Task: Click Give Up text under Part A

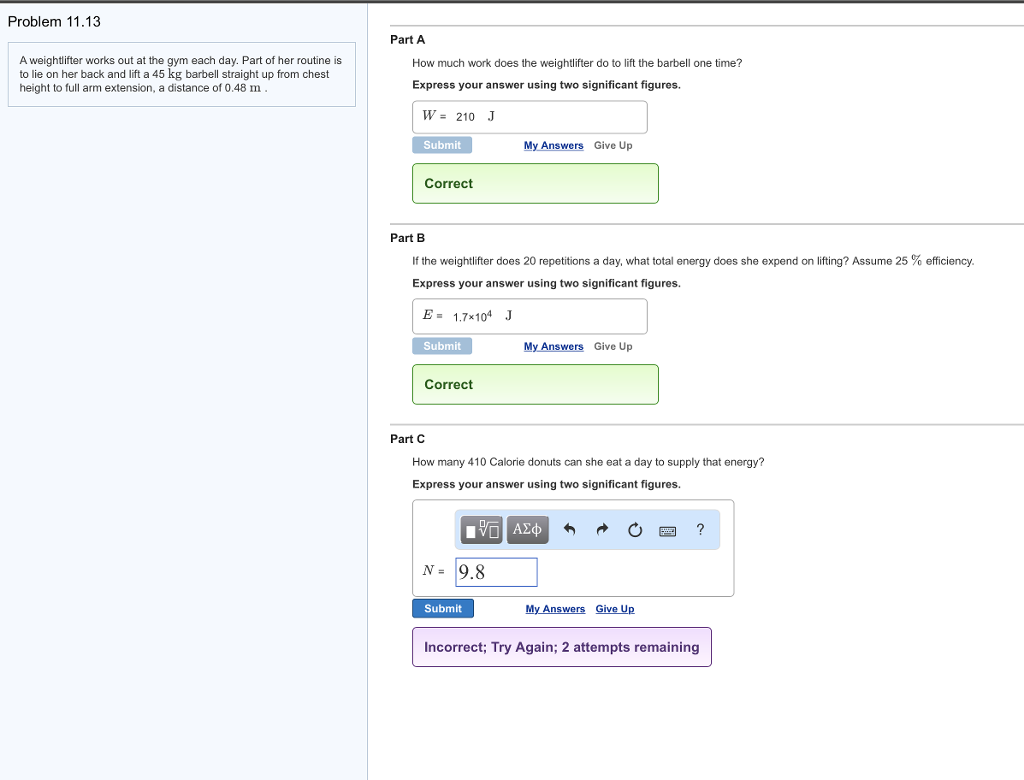Action: (613, 146)
